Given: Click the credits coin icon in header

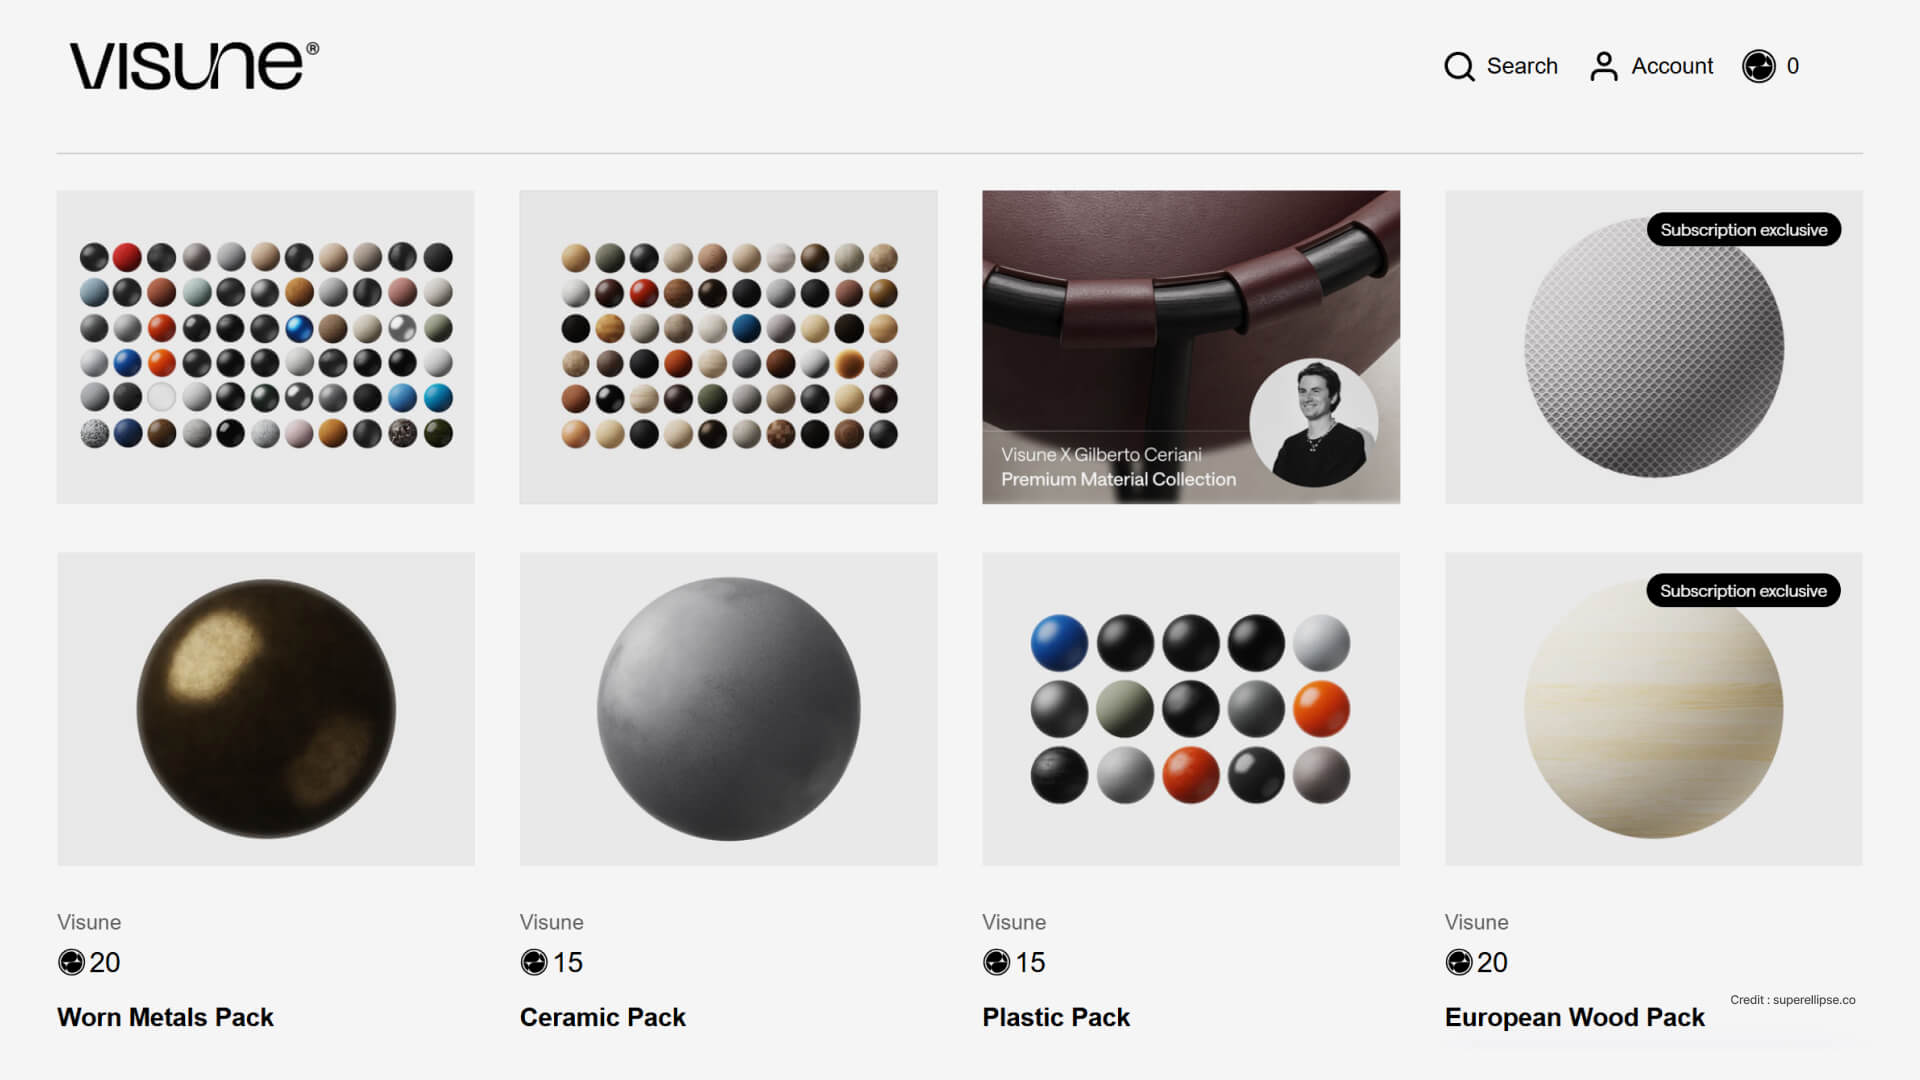Looking at the screenshot, I should point(1759,66).
